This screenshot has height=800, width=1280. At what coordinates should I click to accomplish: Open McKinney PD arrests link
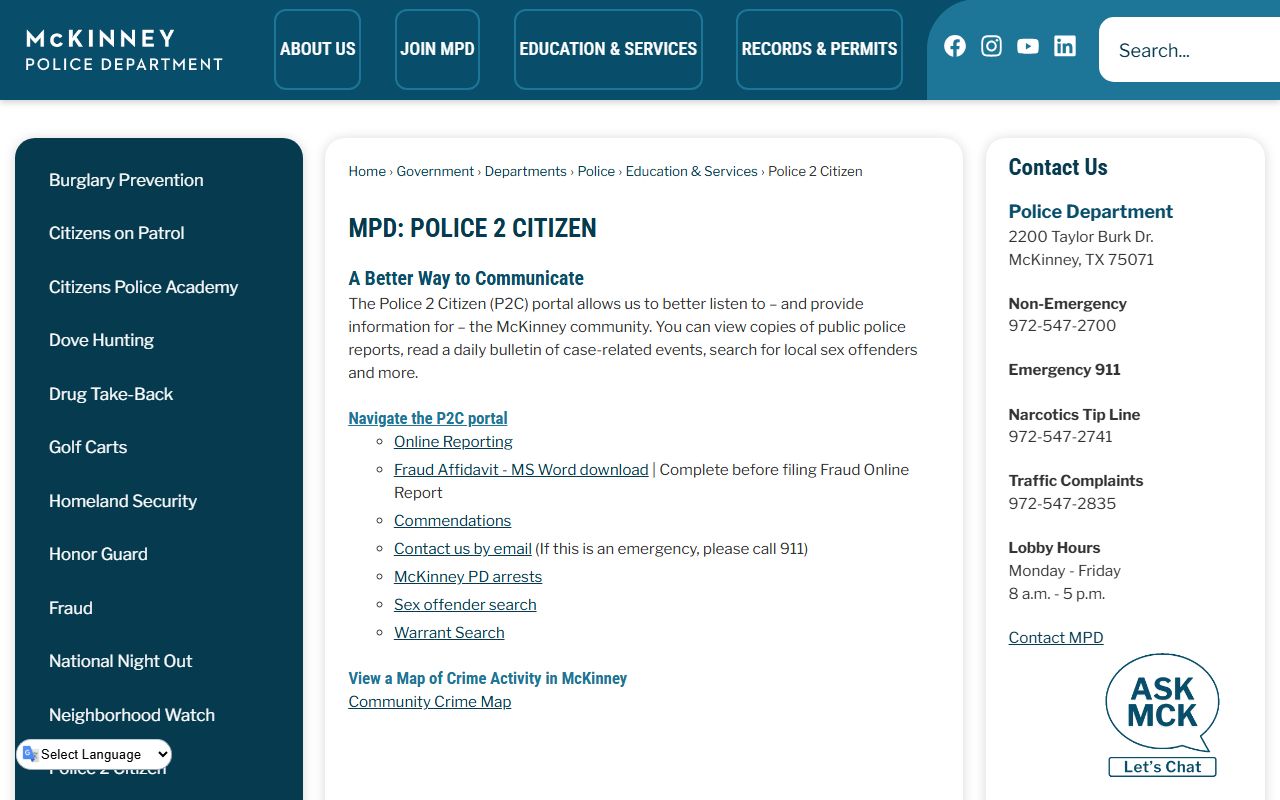coord(468,576)
